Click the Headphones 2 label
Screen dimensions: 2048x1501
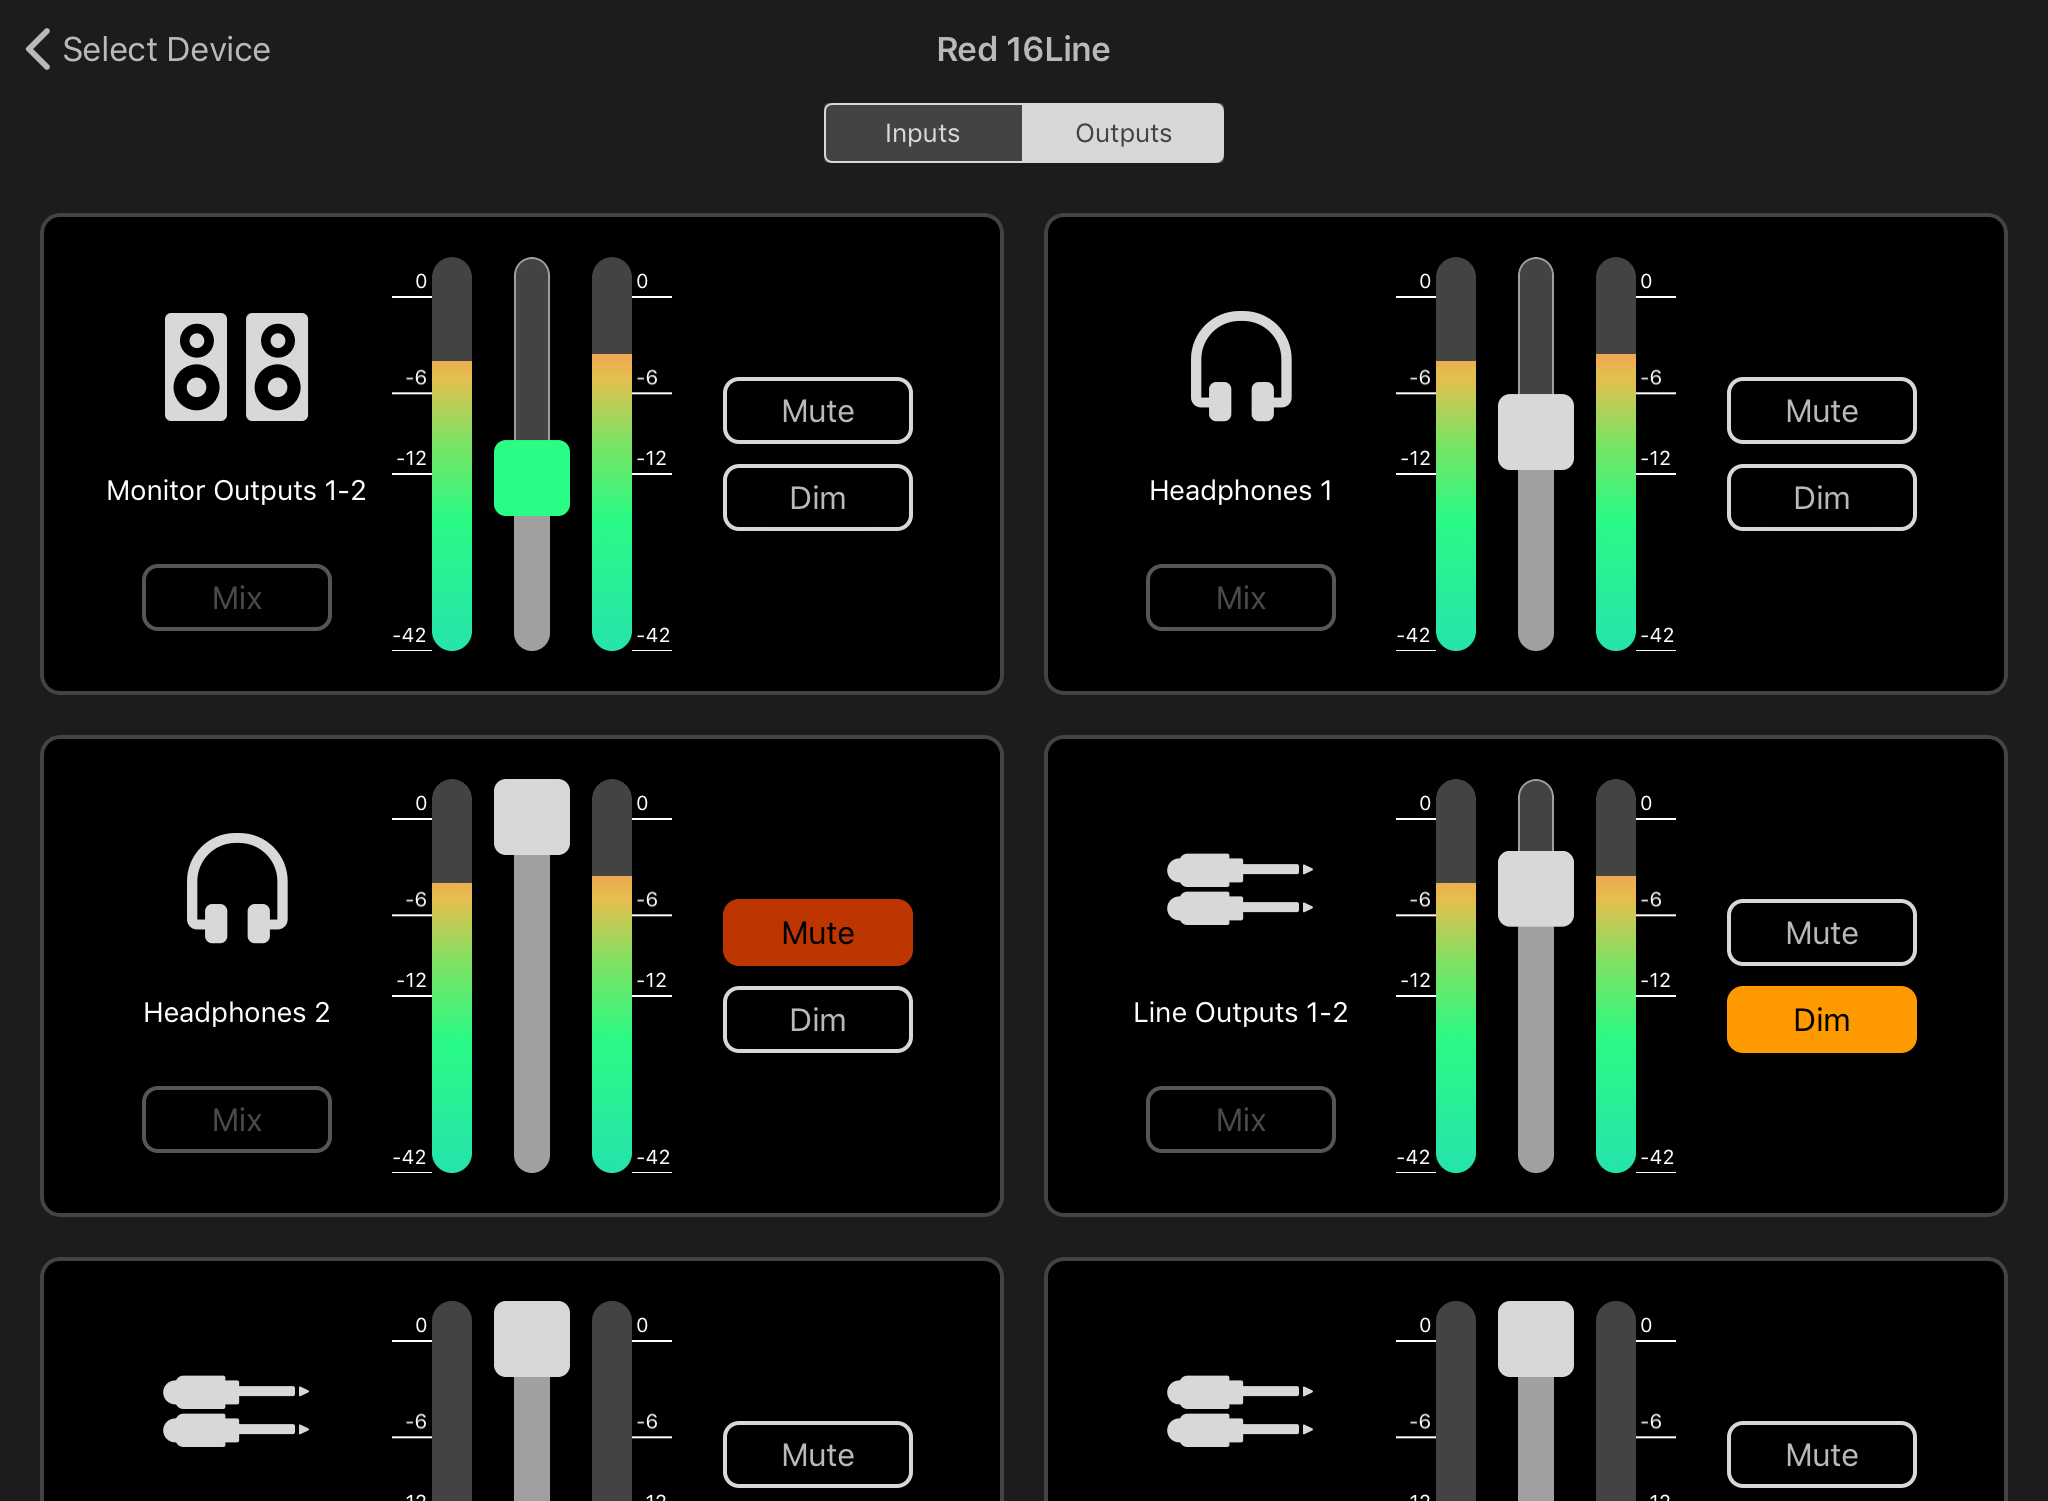[237, 1012]
